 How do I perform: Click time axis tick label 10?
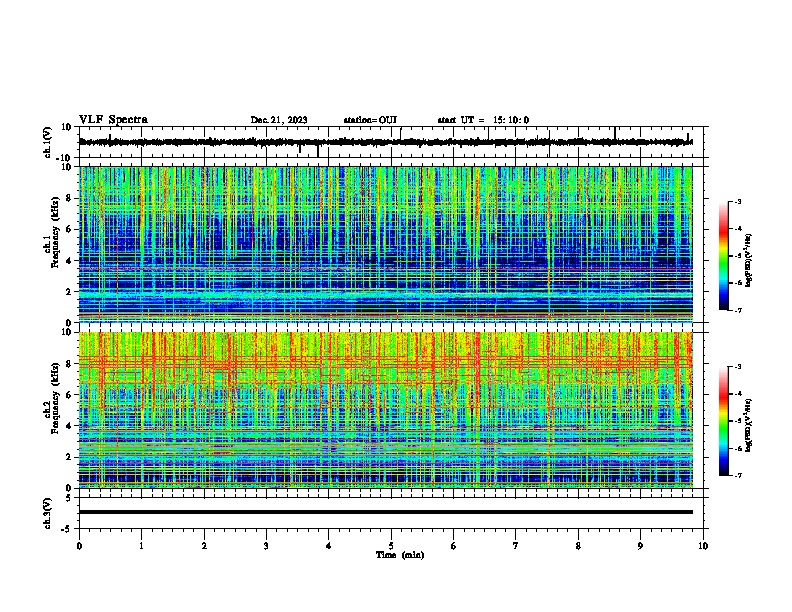point(703,545)
